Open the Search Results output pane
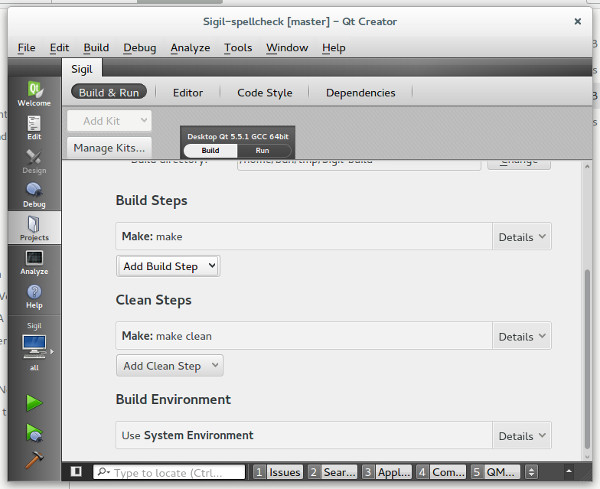 point(333,472)
